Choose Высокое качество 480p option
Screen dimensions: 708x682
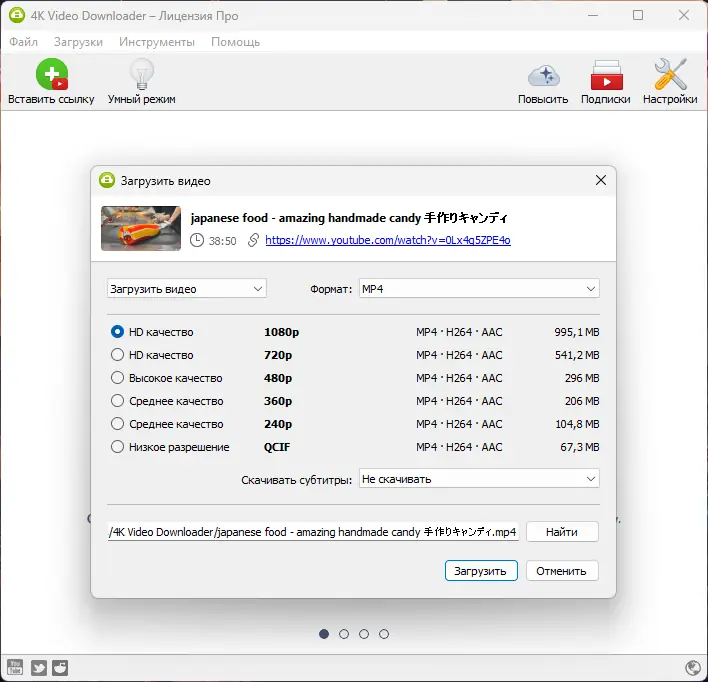(x=117, y=378)
